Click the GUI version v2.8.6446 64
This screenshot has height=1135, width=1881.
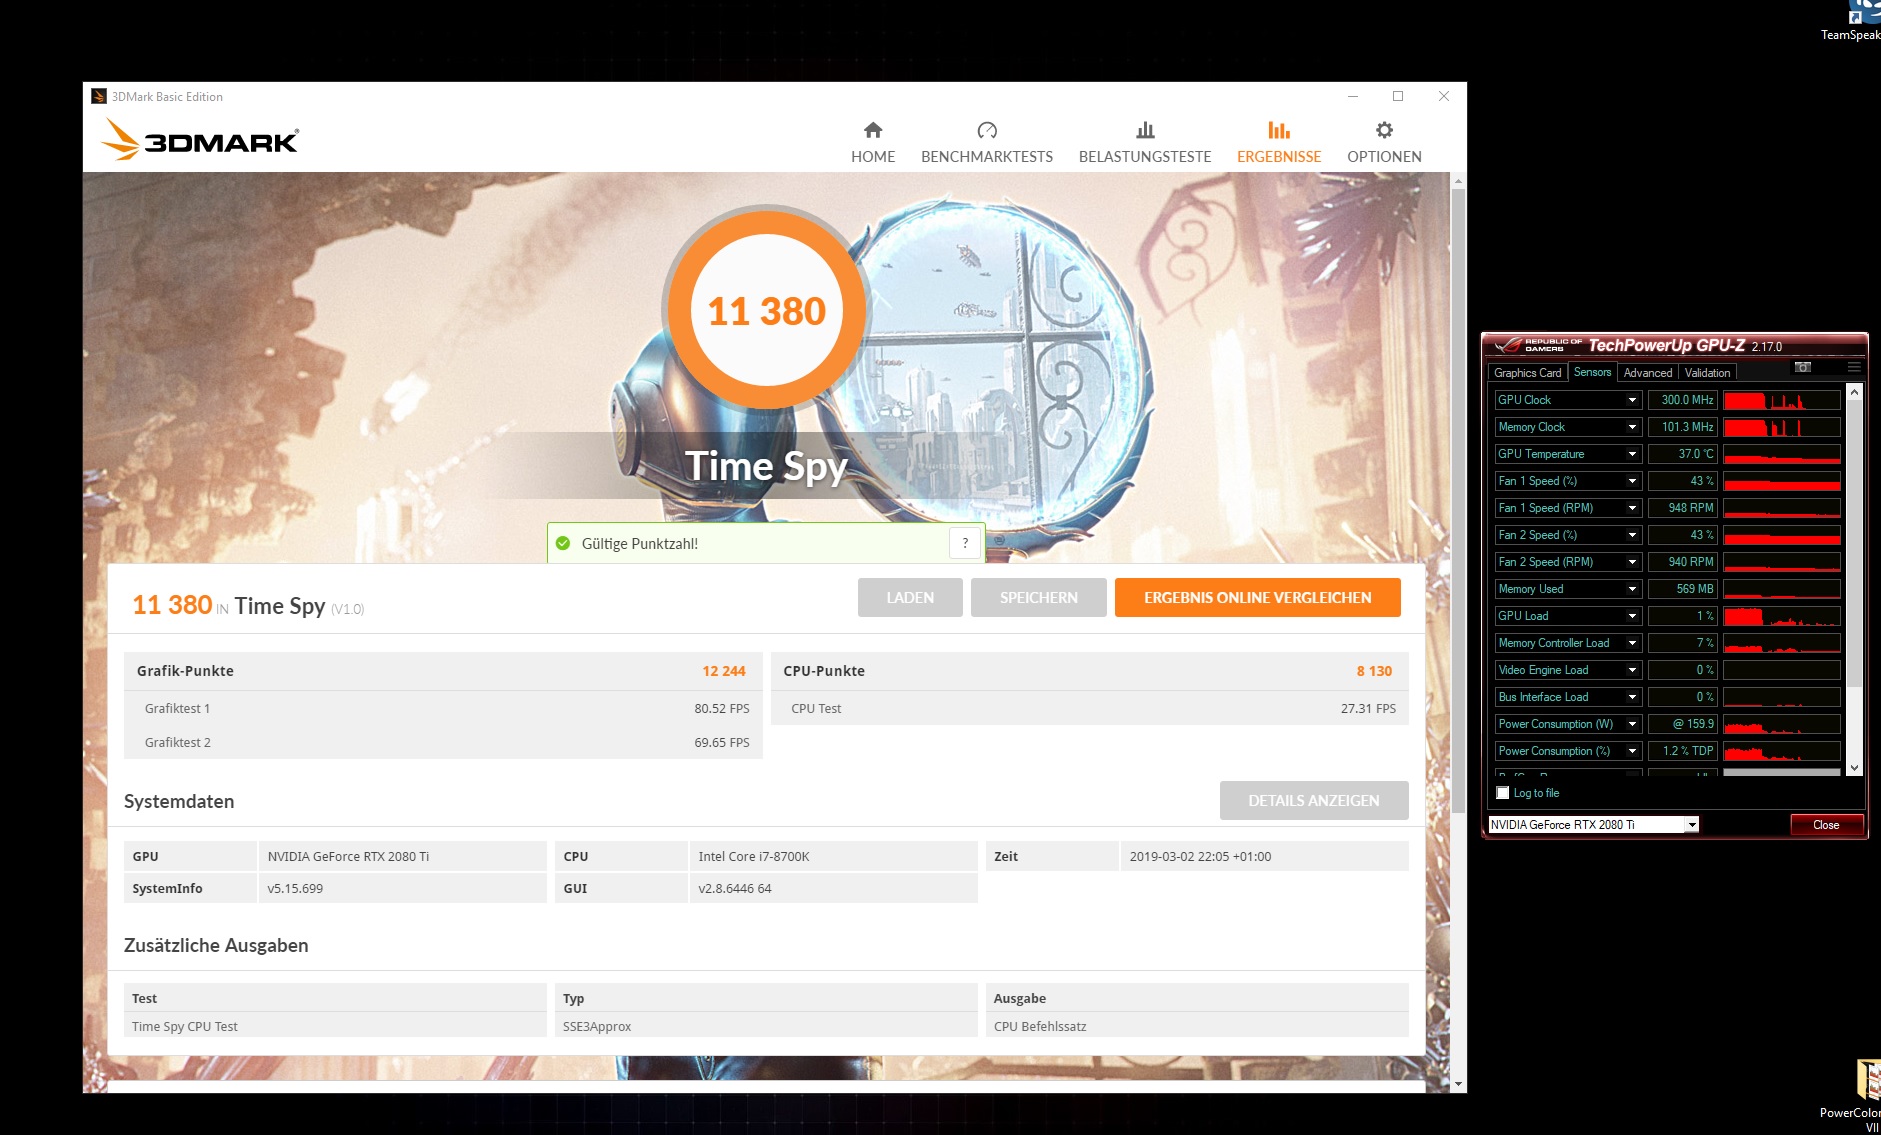click(x=735, y=888)
